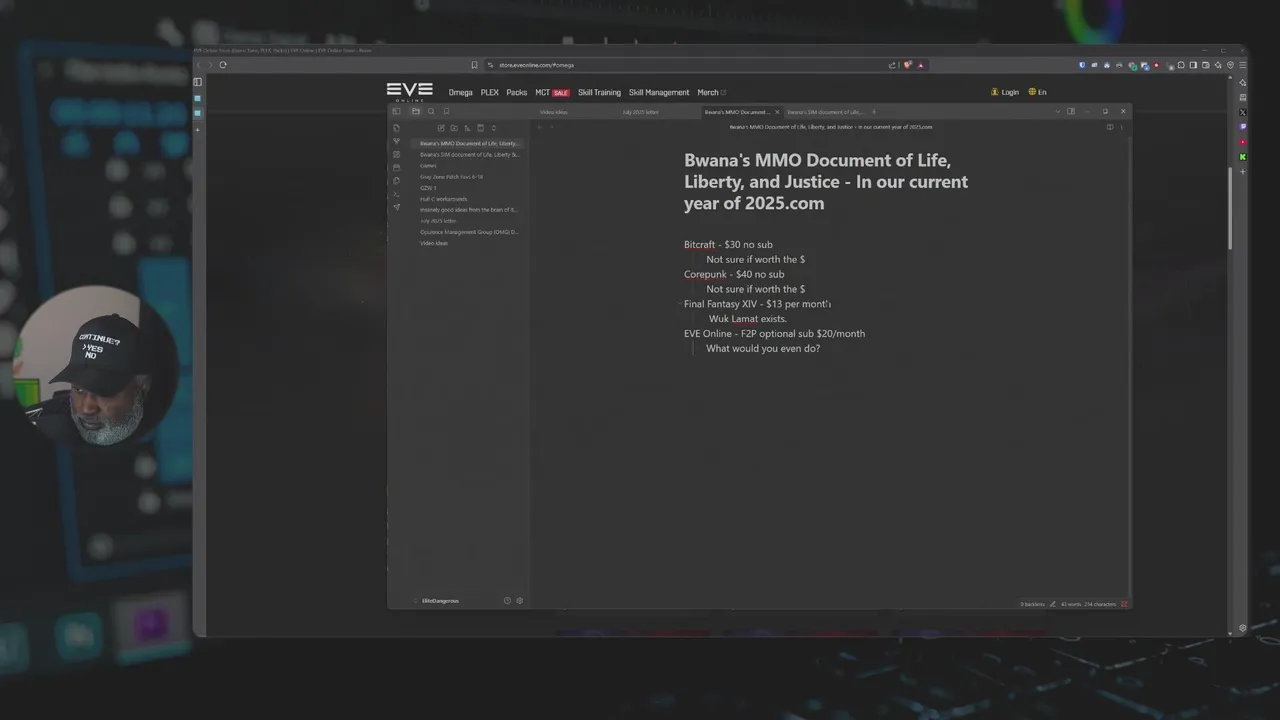Open the files explorer pane icon
Viewport: 1280px width, 720px height.
(x=415, y=111)
